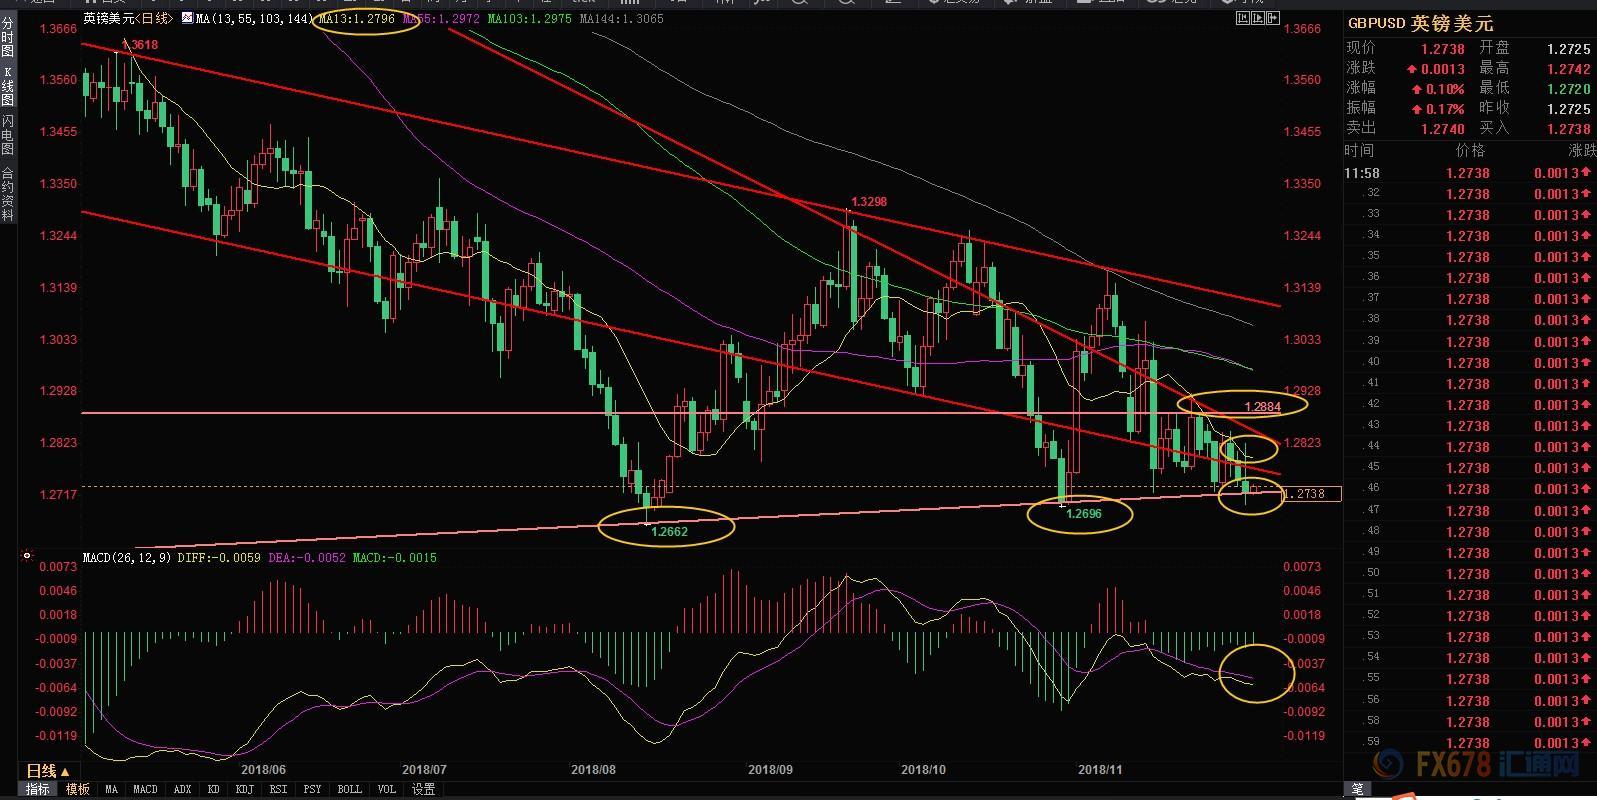Select the 模板 tab at bottom
This screenshot has height=800, width=1597.
(x=77, y=789)
